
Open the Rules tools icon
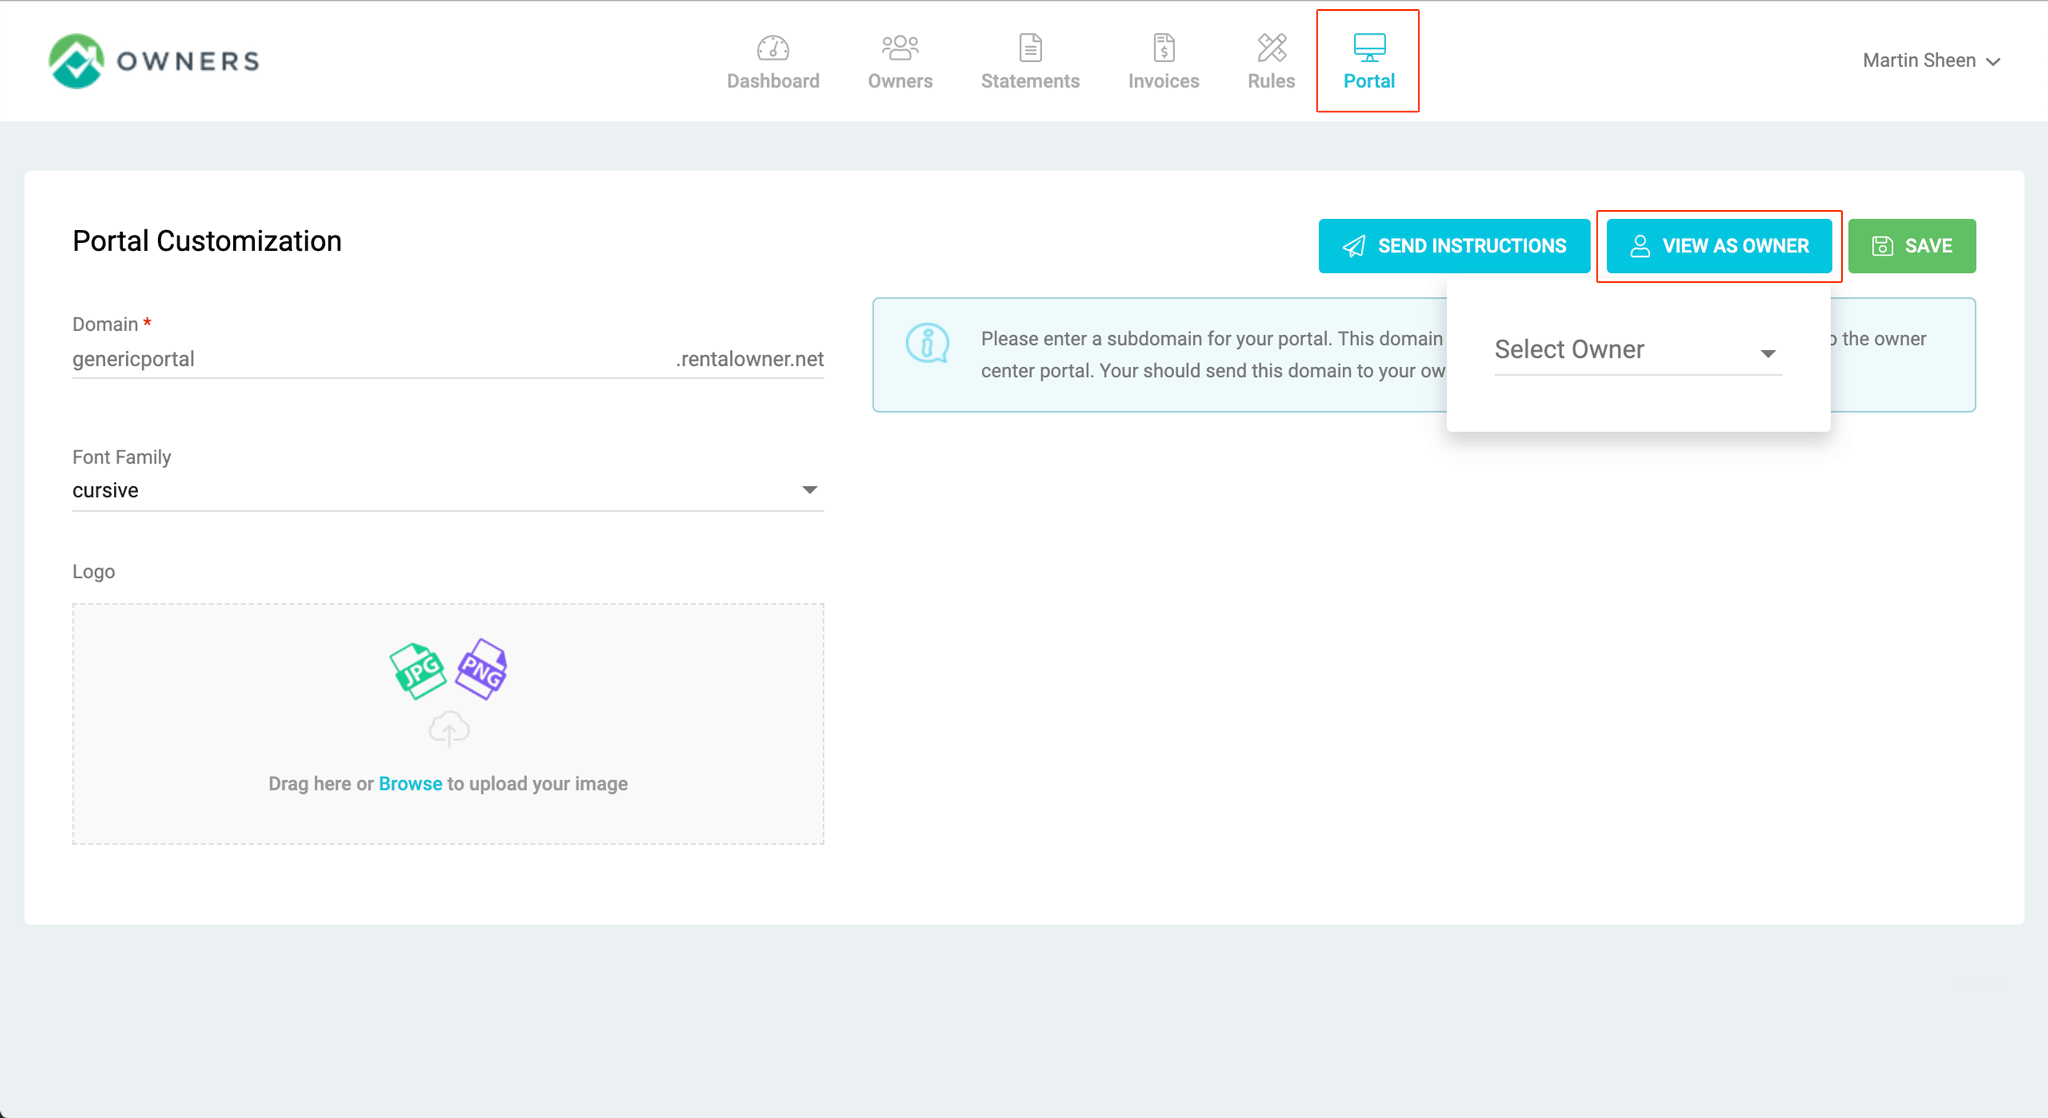point(1271,48)
